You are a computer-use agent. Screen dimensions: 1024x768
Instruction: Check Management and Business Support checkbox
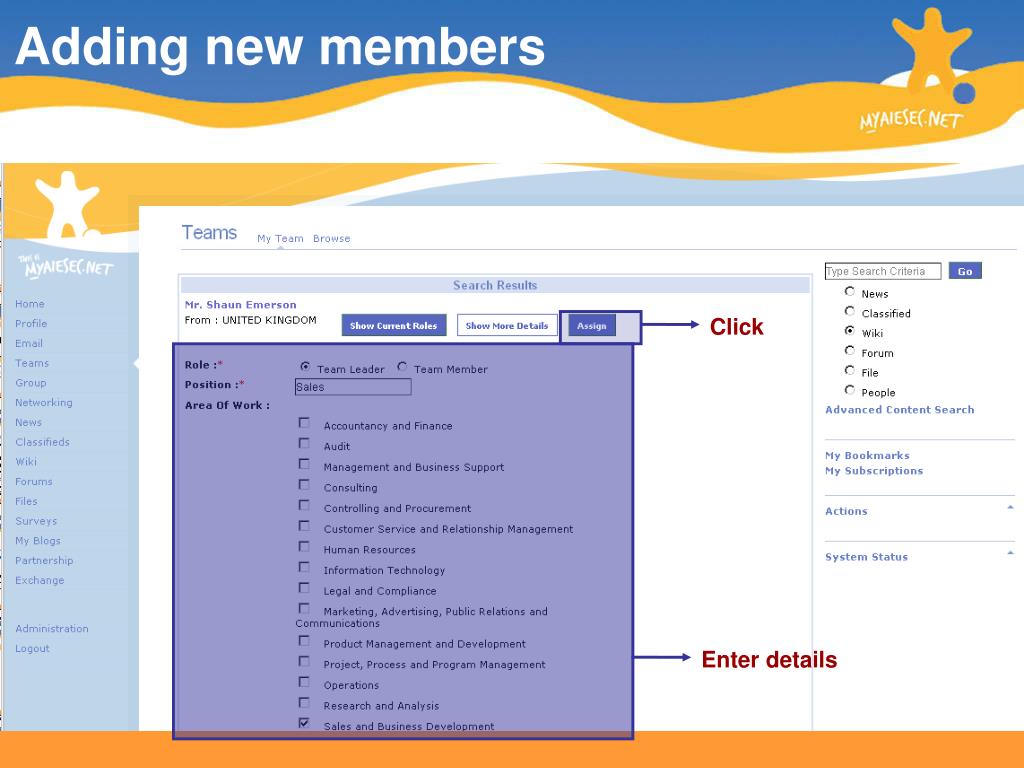point(304,464)
